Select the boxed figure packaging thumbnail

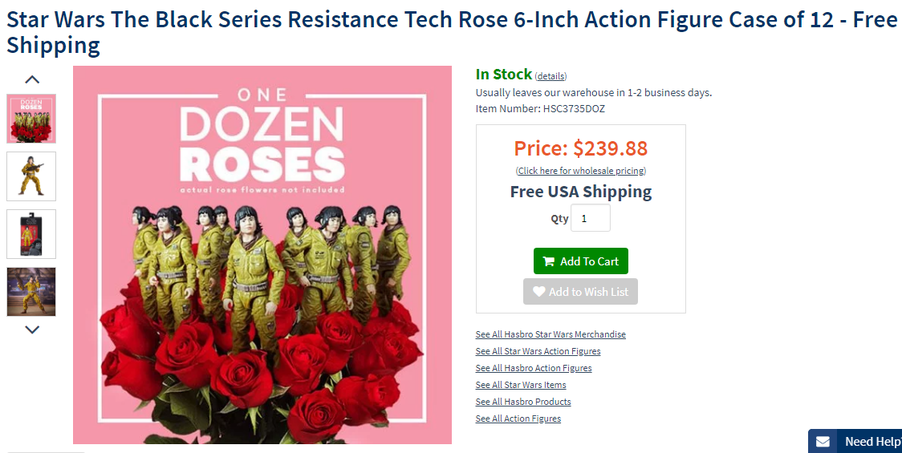pyautogui.click(x=32, y=234)
